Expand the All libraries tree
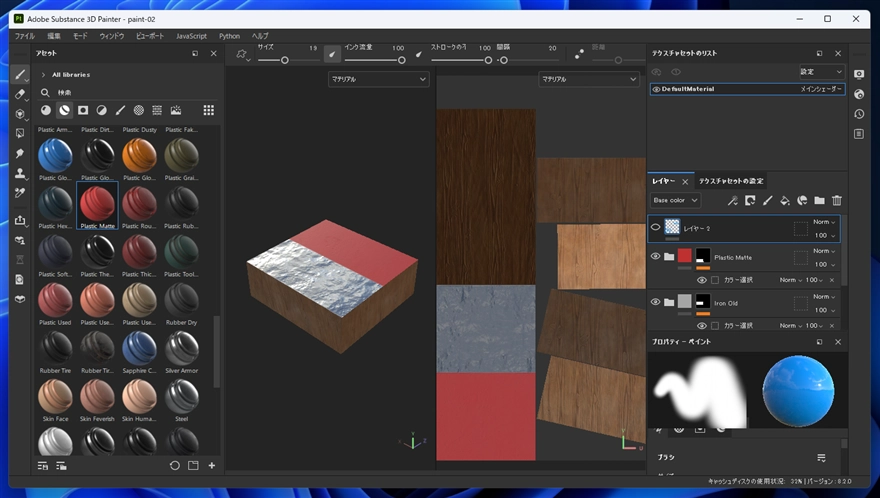880x498 pixels. tap(43, 74)
